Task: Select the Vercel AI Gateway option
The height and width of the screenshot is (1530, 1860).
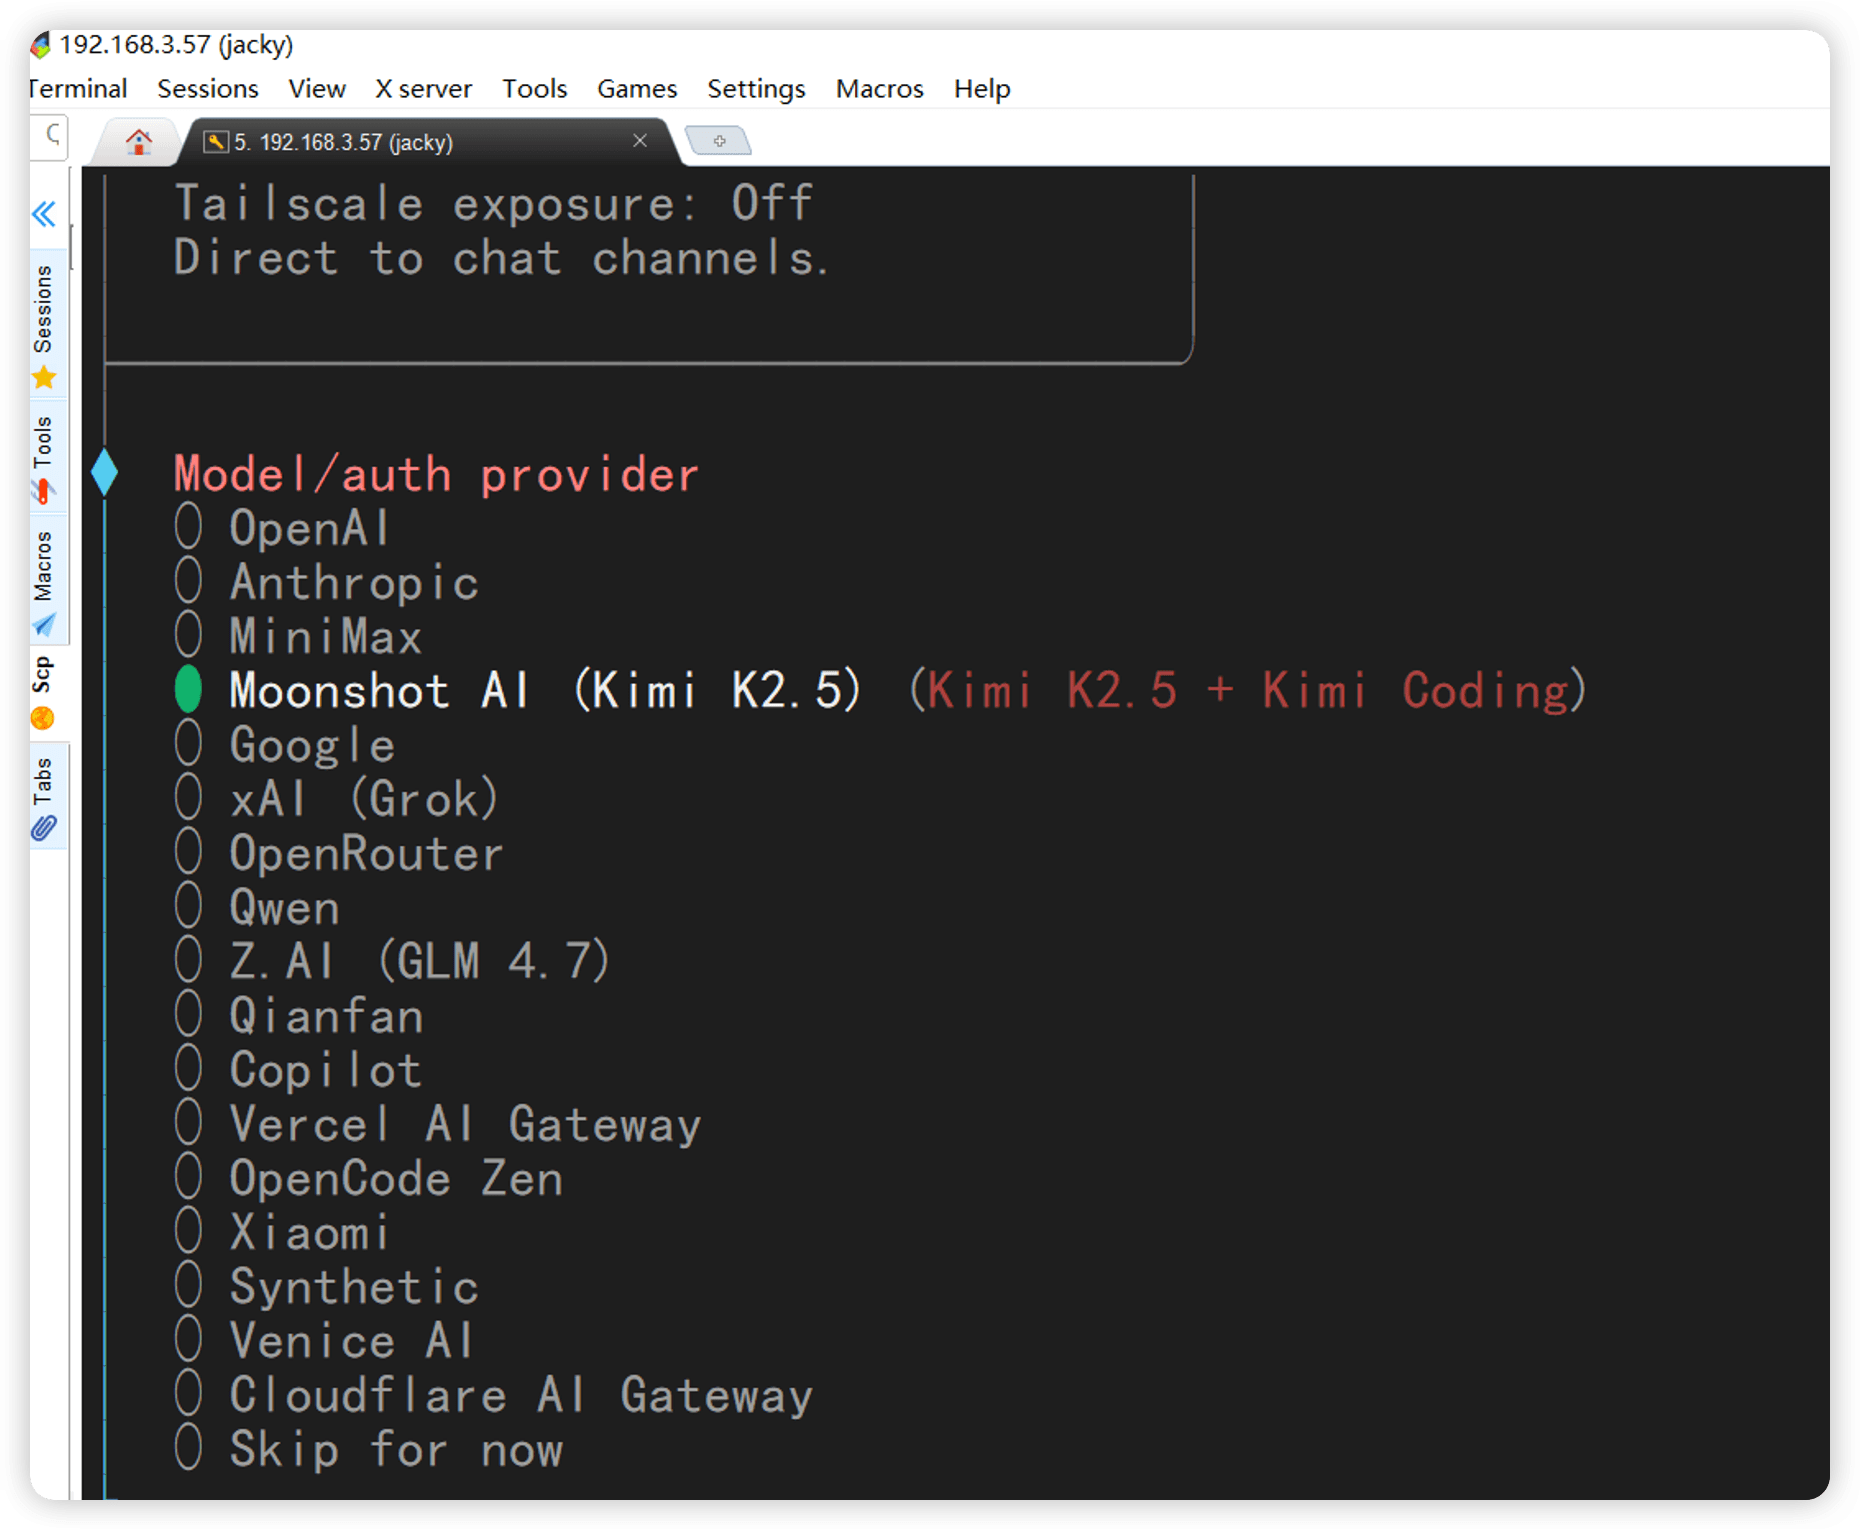Action: (x=437, y=1124)
